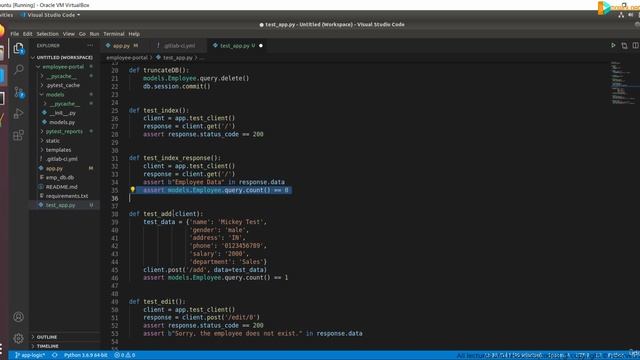This screenshot has height=360, width=640.
Task: Open the File menu
Action: point(15,34)
